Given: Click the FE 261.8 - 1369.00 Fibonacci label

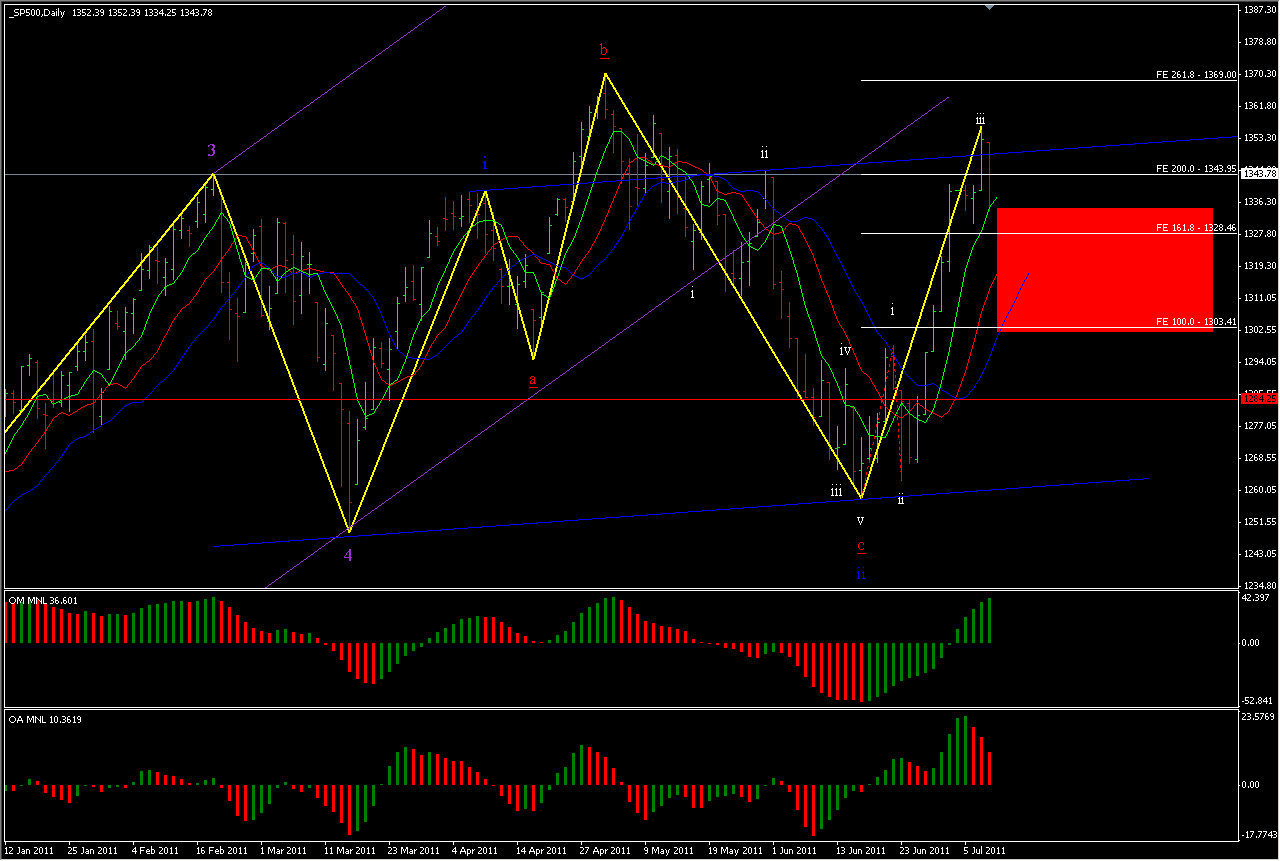Looking at the screenshot, I should click(x=1196, y=74).
